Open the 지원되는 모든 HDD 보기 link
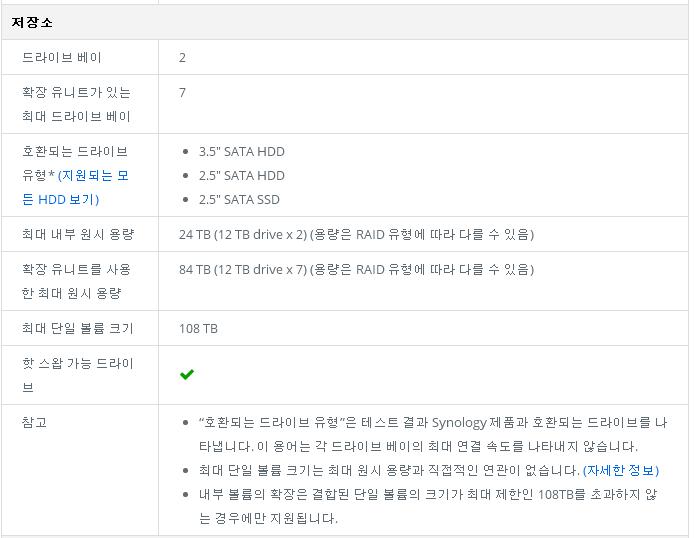694x538 pixels. tap(75, 188)
